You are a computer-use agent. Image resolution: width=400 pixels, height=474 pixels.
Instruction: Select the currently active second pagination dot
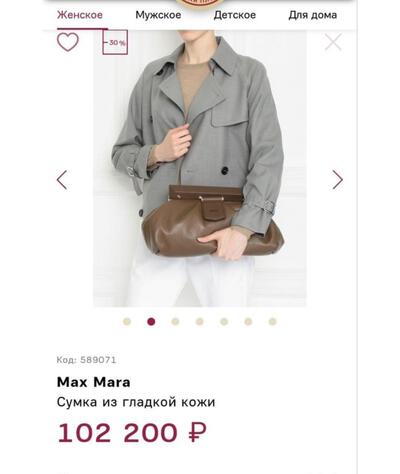(151, 322)
